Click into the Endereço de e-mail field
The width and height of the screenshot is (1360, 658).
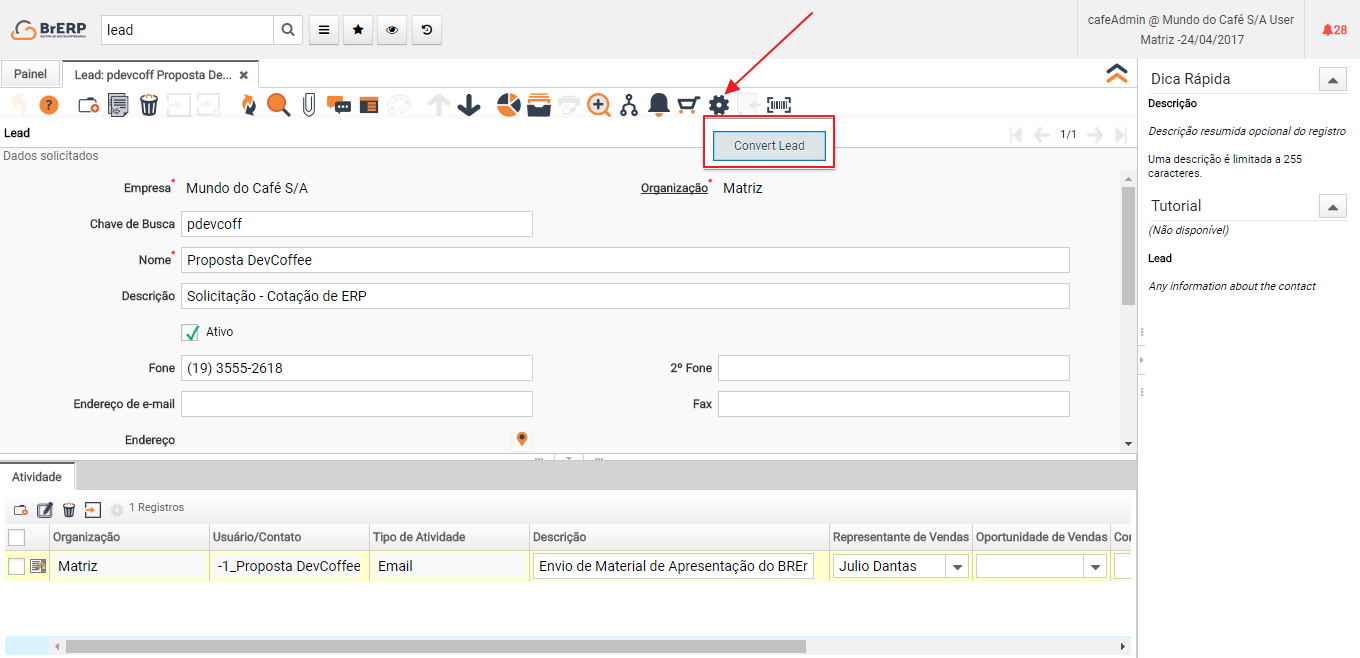(357, 404)
